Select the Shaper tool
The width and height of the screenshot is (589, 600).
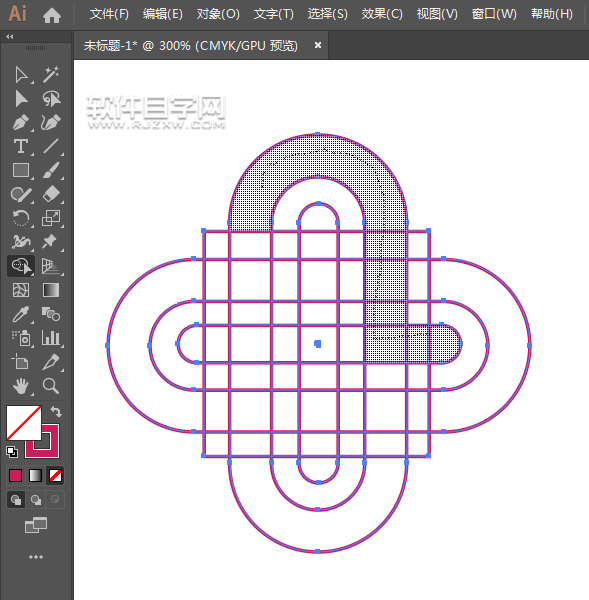[x=21, y=194]
